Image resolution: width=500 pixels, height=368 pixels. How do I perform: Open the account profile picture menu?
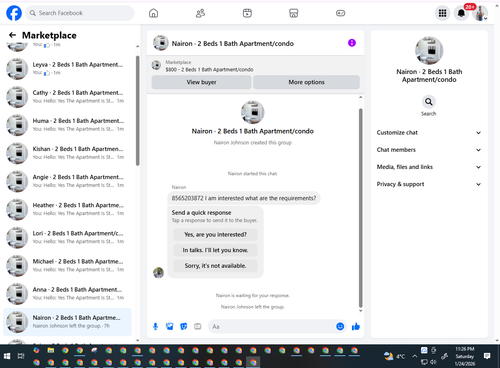[x=480, y=13]
